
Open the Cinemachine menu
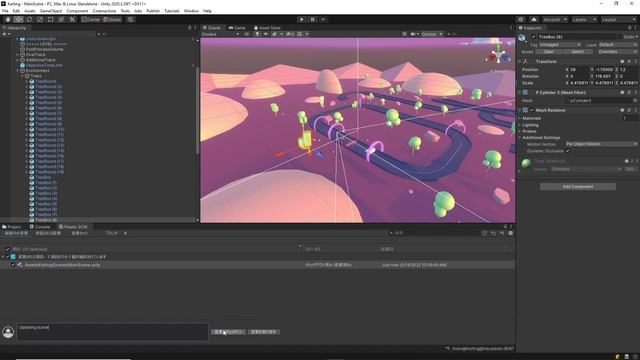[x=104, y=11]
